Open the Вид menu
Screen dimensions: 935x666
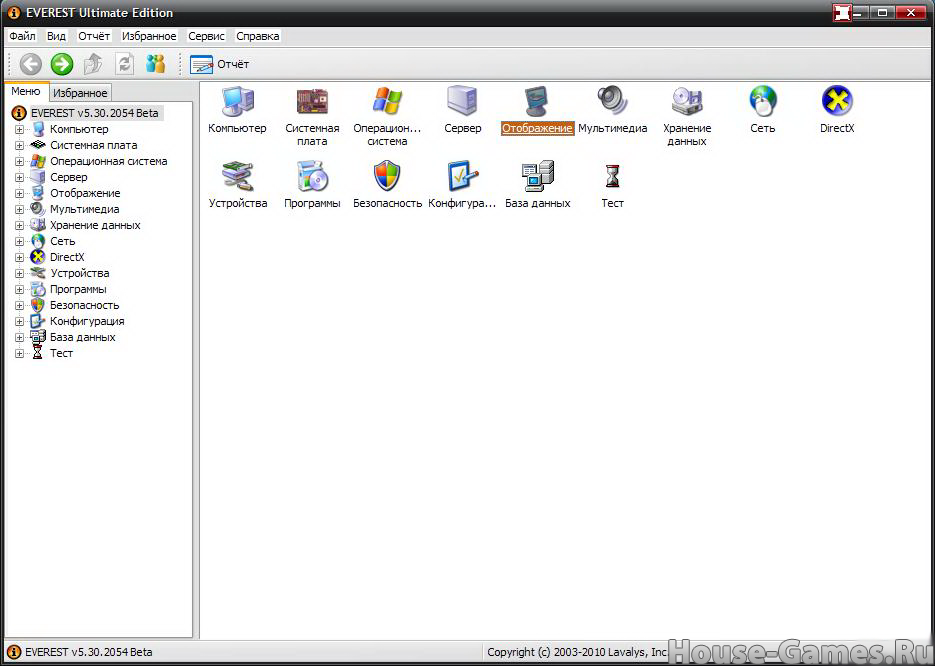coord(56,36)
